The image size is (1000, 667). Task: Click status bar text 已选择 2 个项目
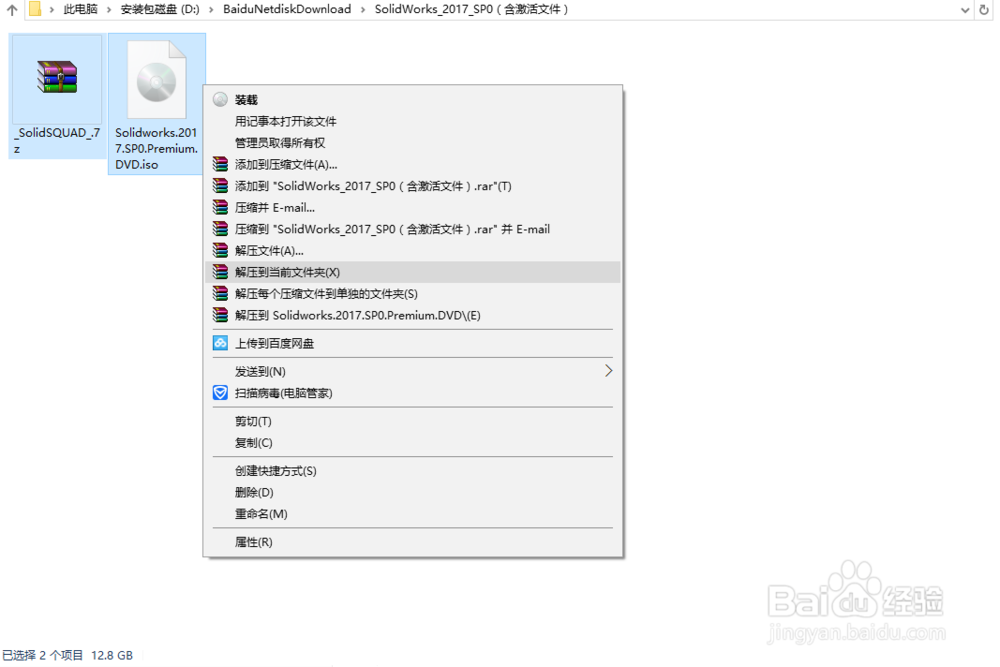(43, 656)
